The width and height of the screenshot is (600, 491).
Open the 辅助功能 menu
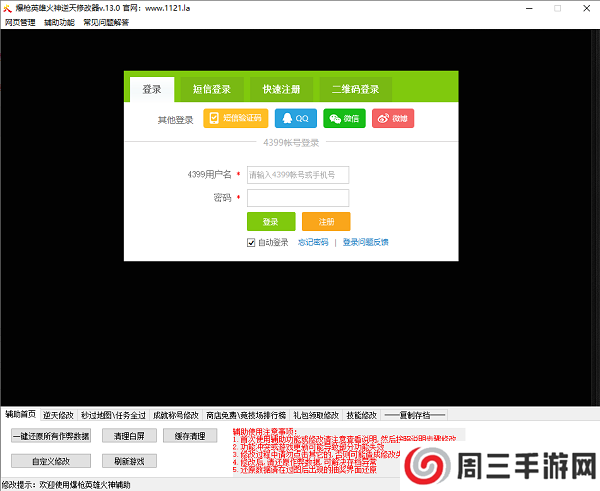58,21
